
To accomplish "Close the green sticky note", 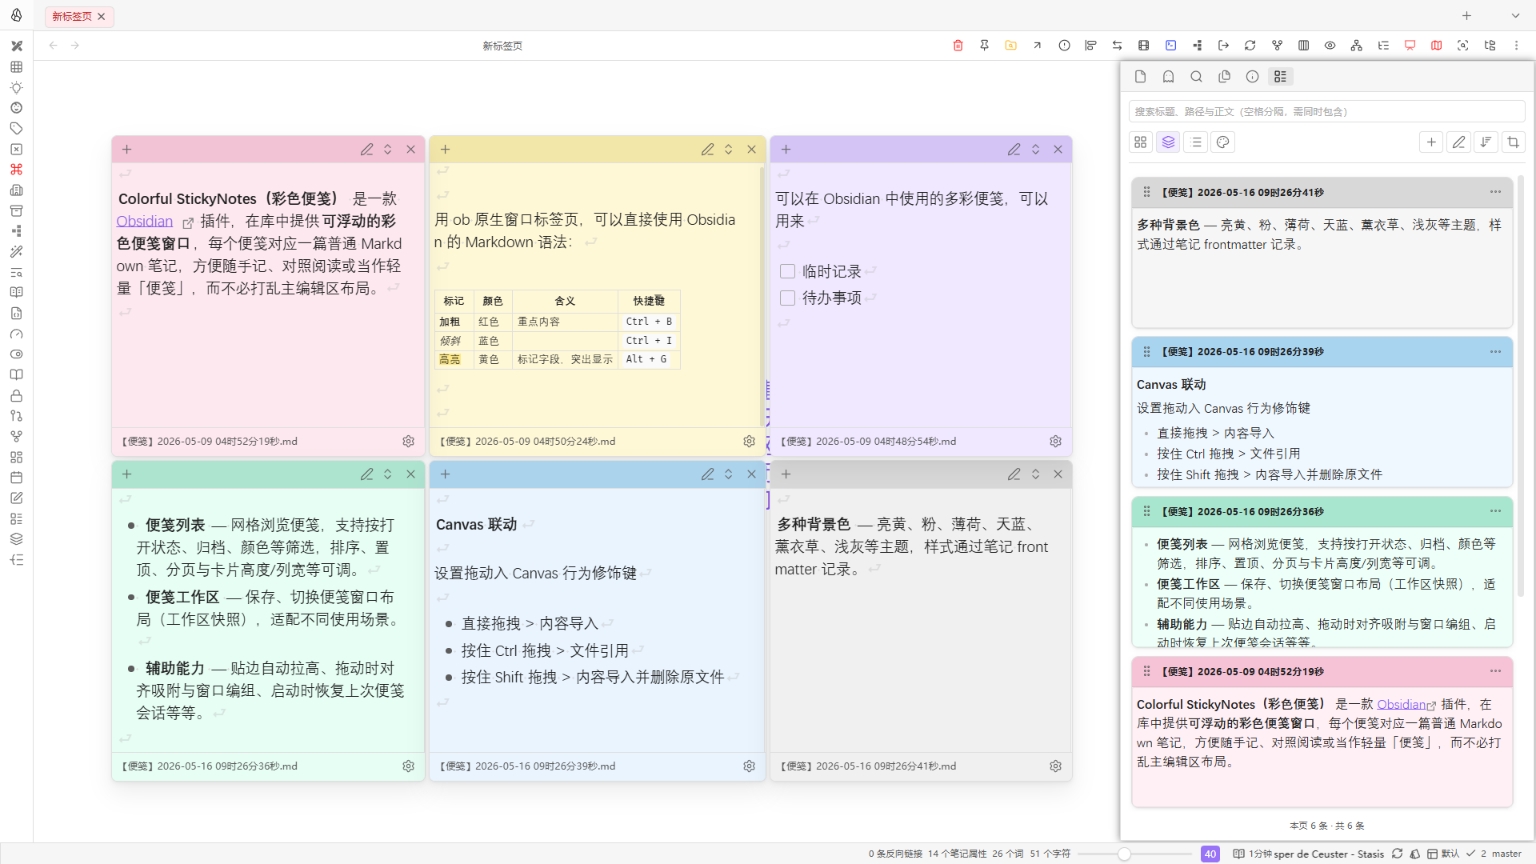I will (x=411, y=474).
